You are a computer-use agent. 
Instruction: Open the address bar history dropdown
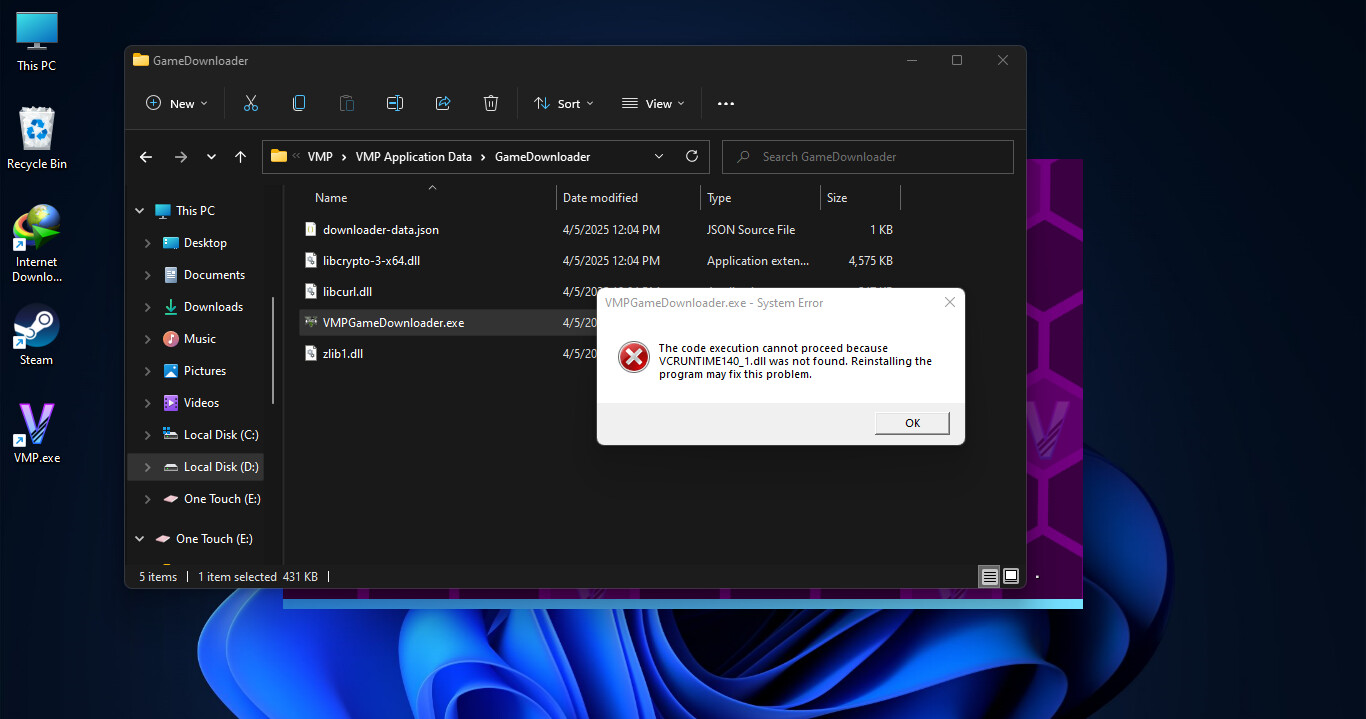[x=659, y=157]
